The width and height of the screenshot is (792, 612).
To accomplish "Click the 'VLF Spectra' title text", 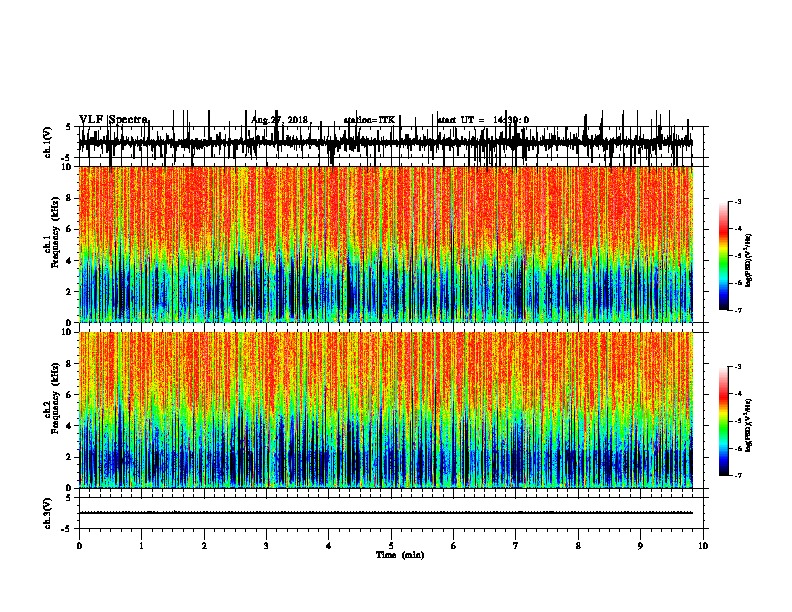I will click(x=114, y=120).
